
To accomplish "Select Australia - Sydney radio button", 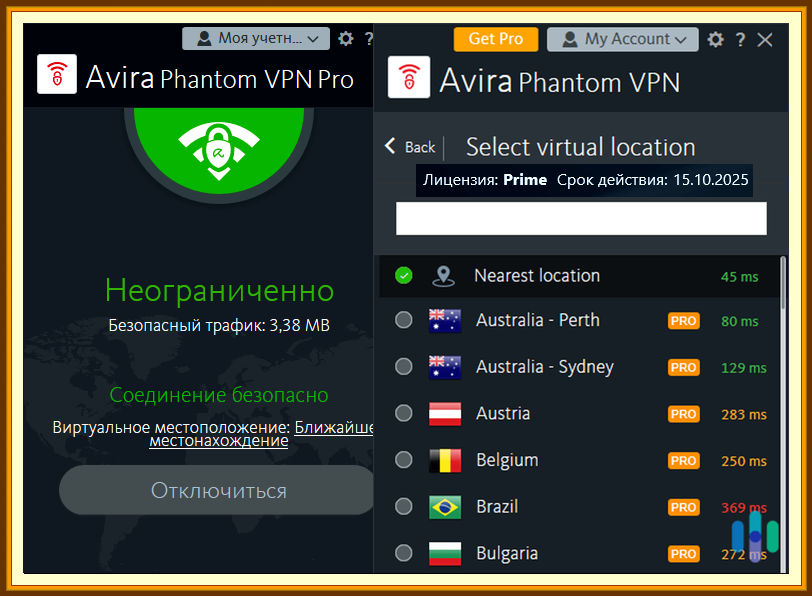I will point(404,367).
